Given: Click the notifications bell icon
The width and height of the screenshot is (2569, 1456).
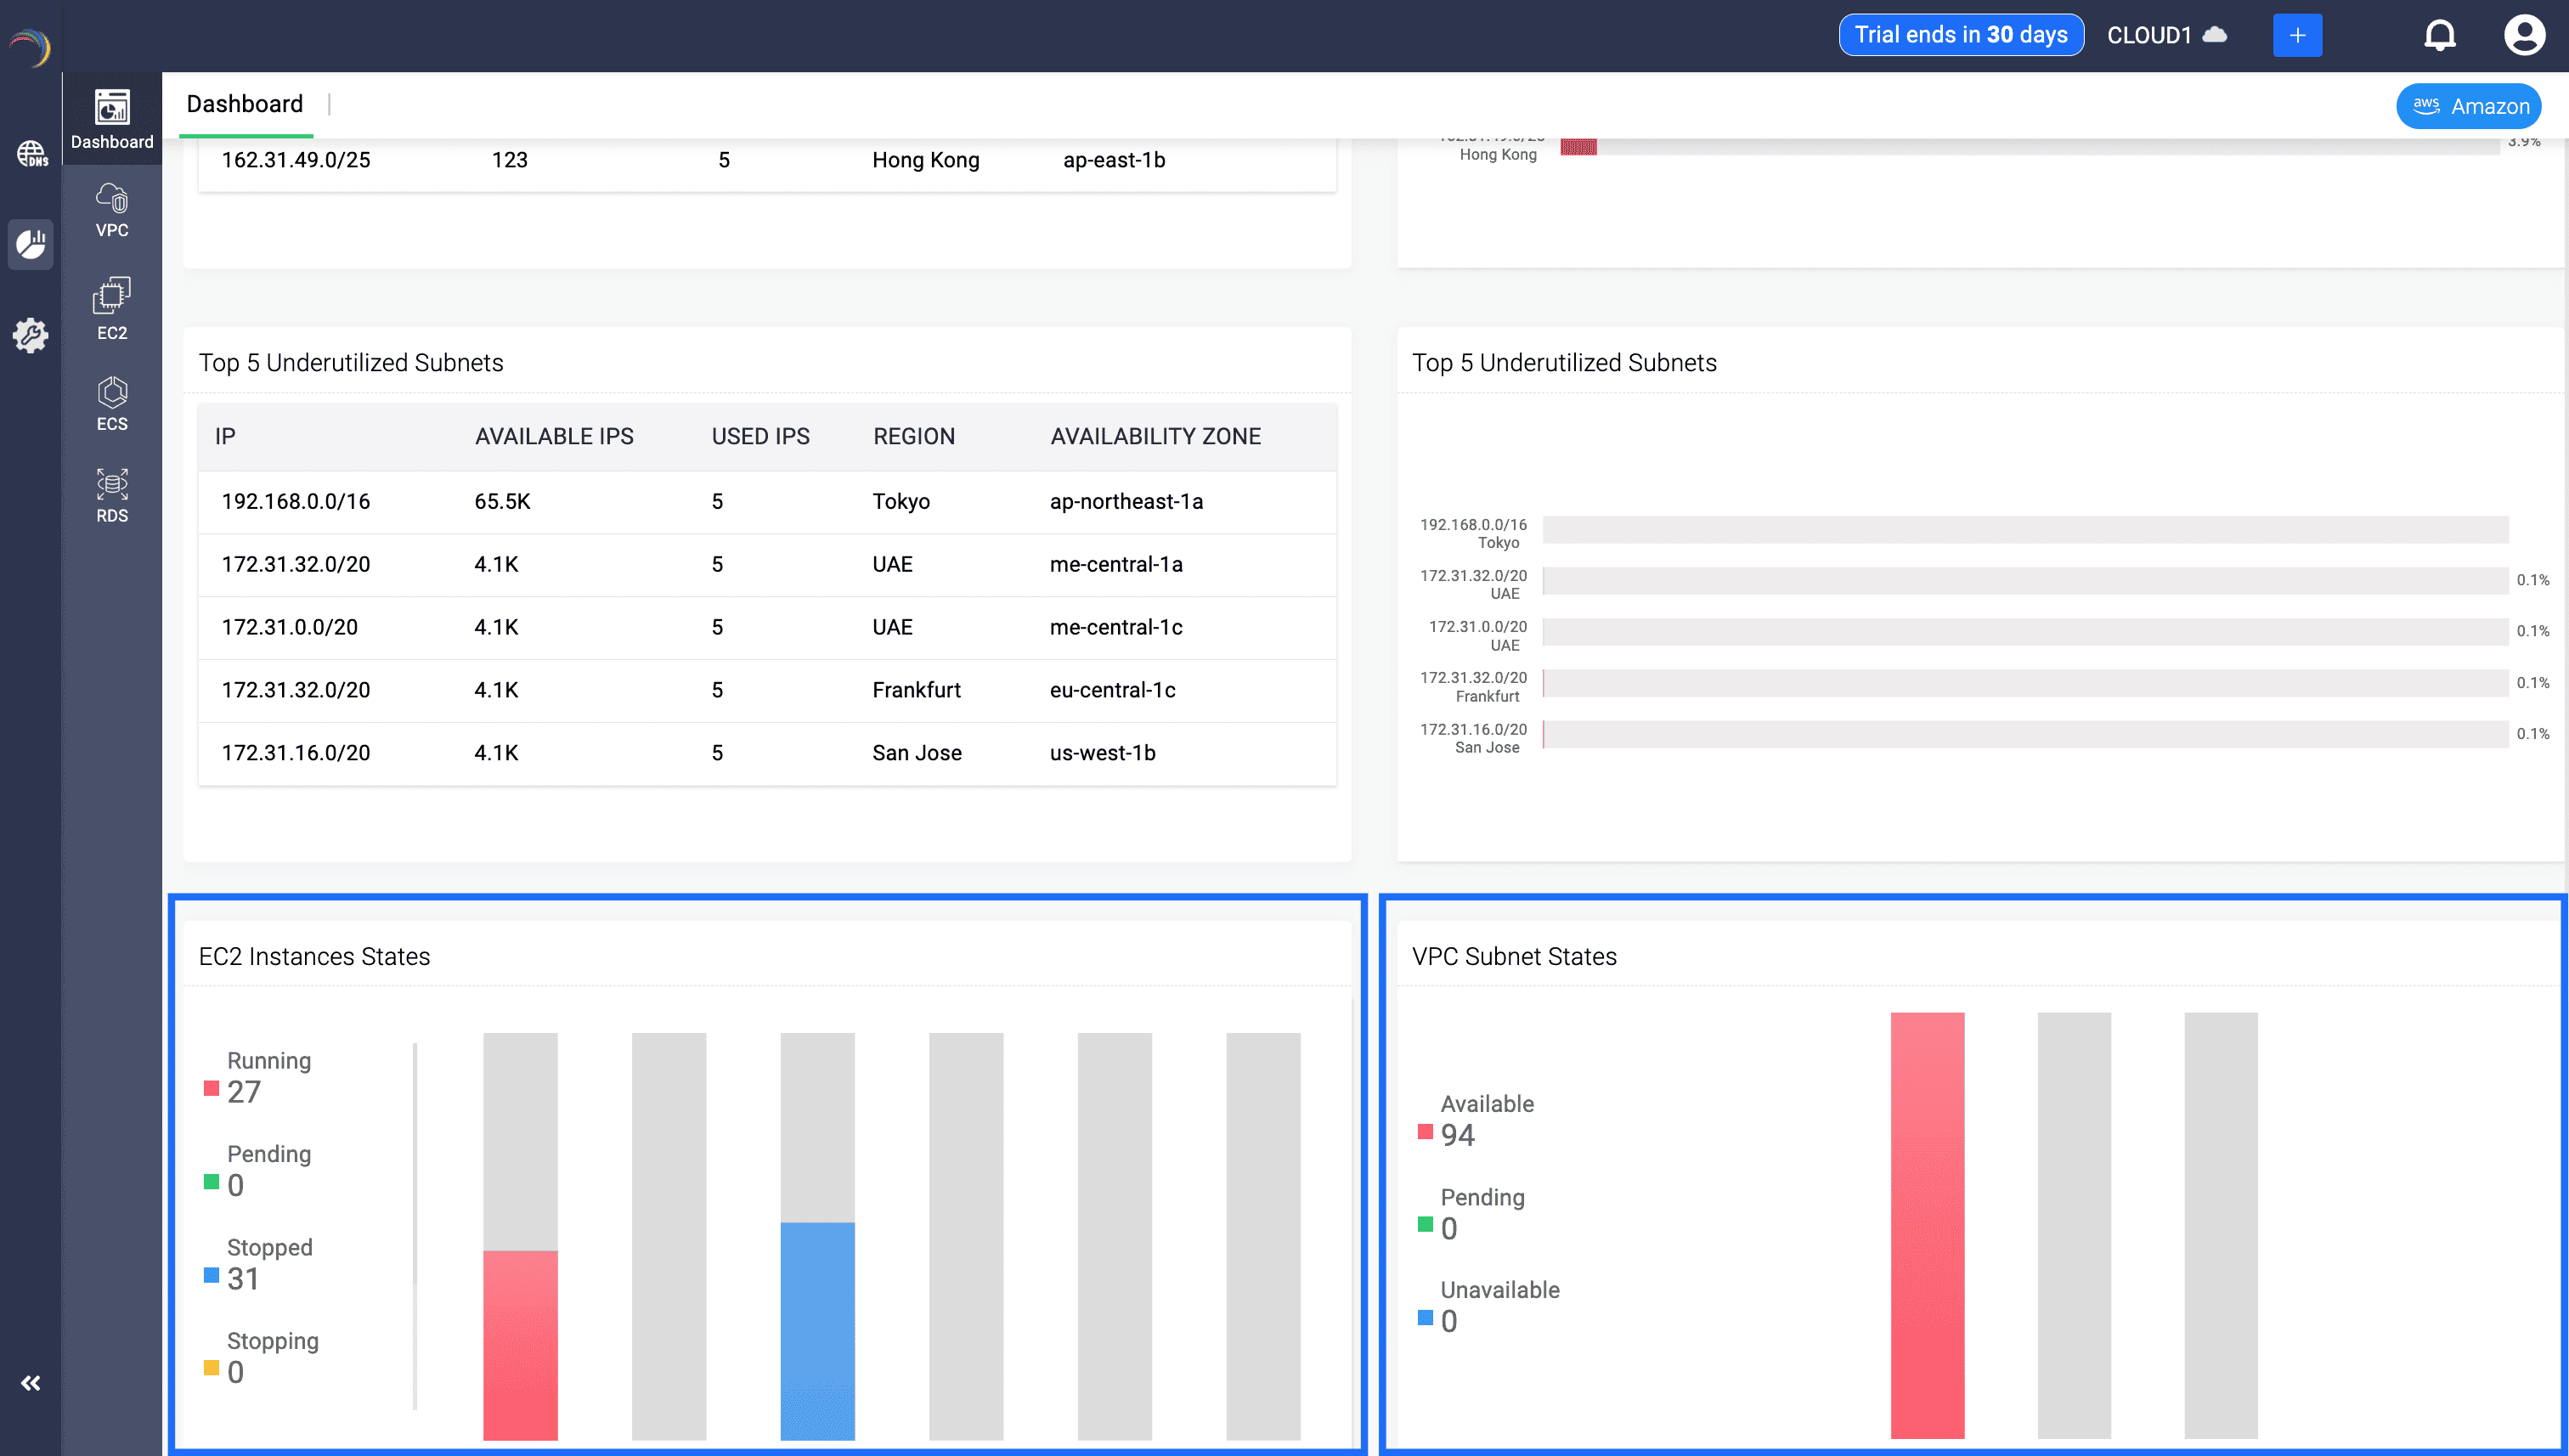Looking at the screenshot, I should click(x=2439, y=36).
